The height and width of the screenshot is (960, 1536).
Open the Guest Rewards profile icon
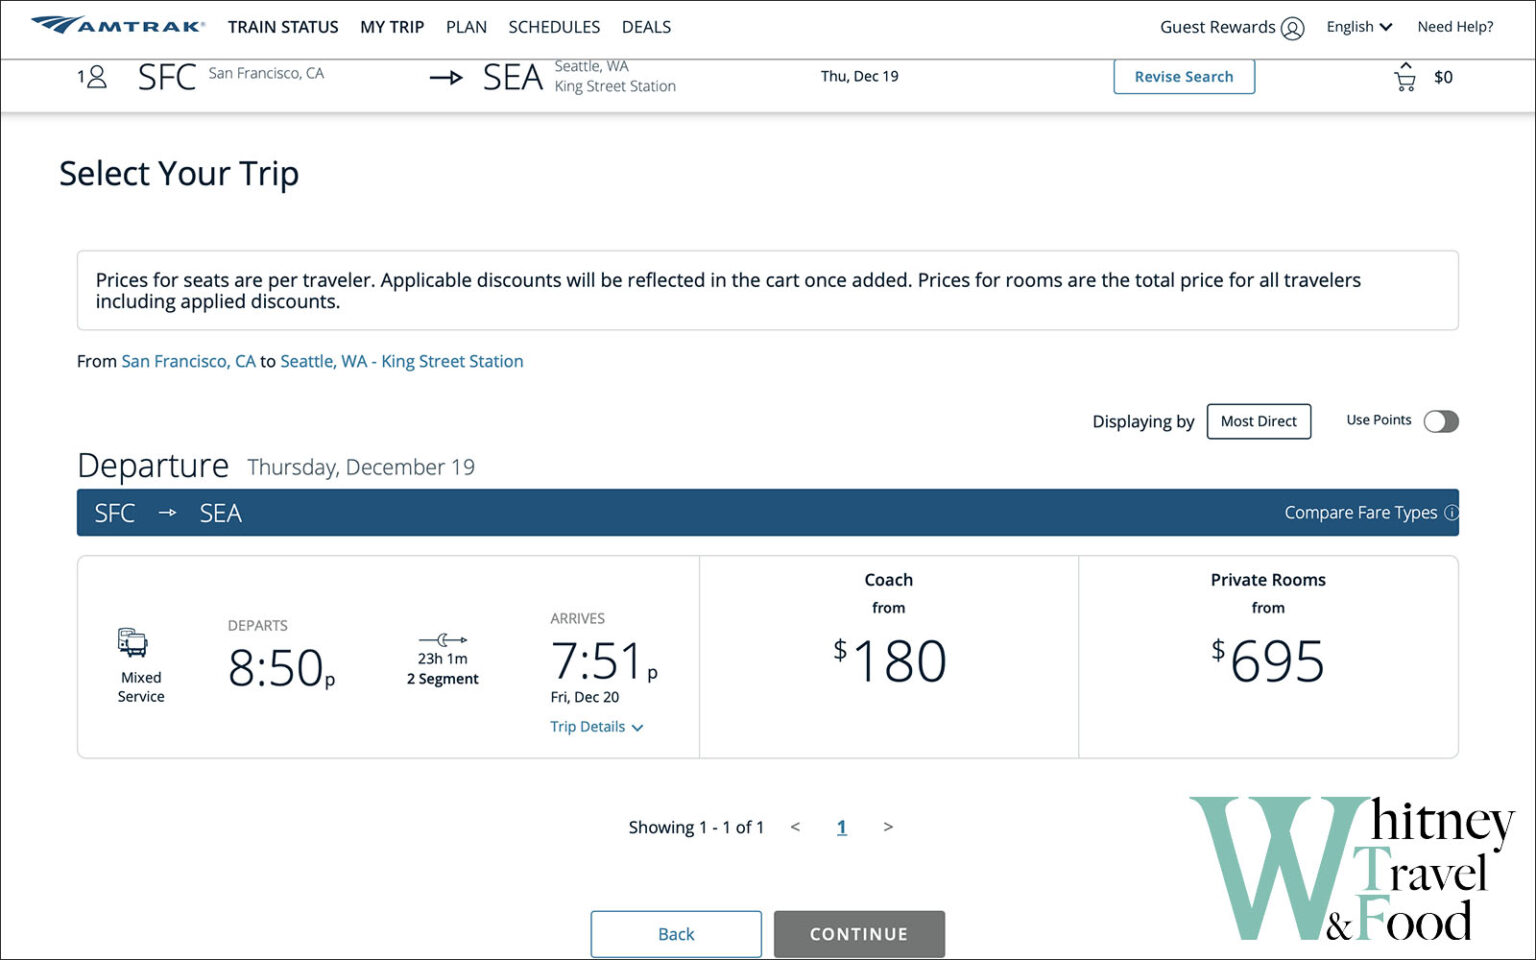click(1292, 28)
